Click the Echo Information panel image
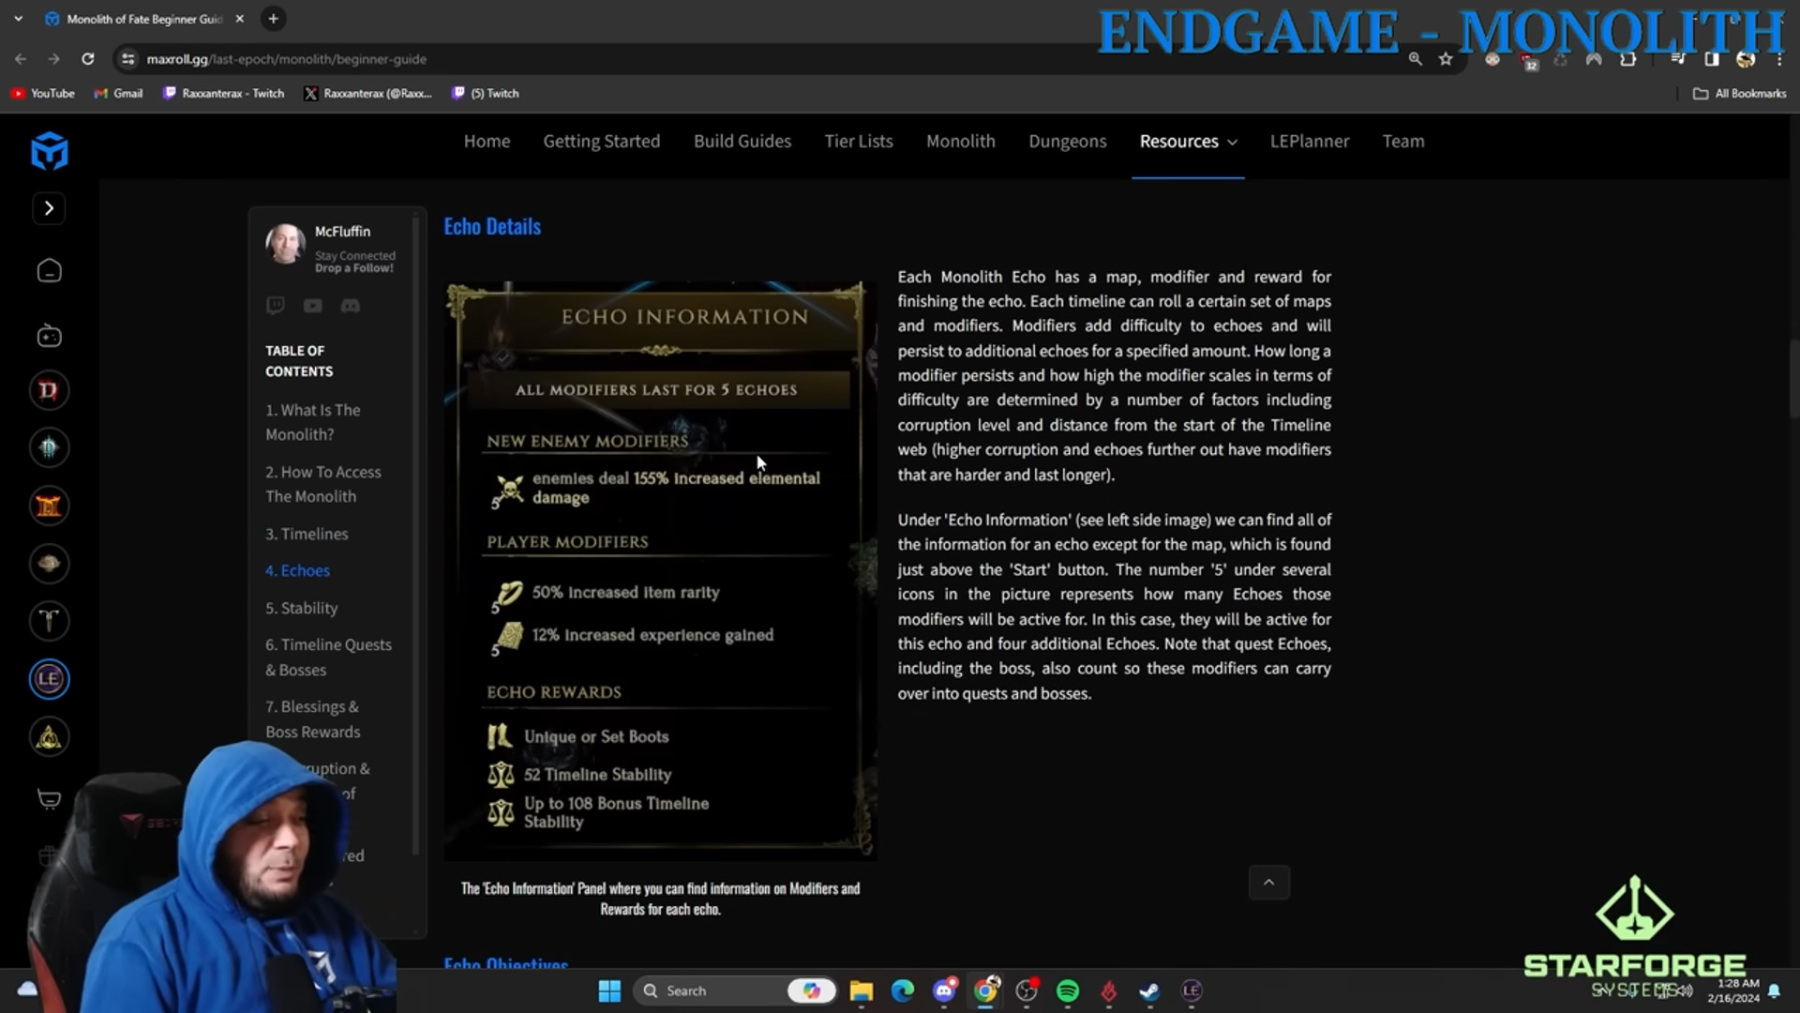The image size is (1800, 1013). 660,570
